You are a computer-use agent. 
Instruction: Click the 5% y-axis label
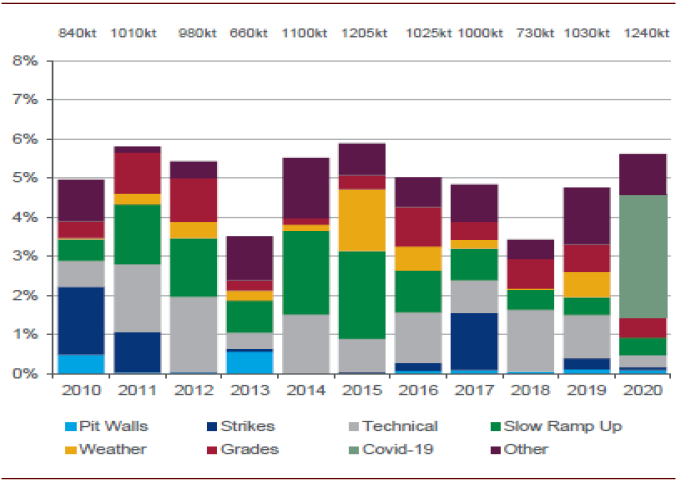pyautogui.click(x=25, y=178)
